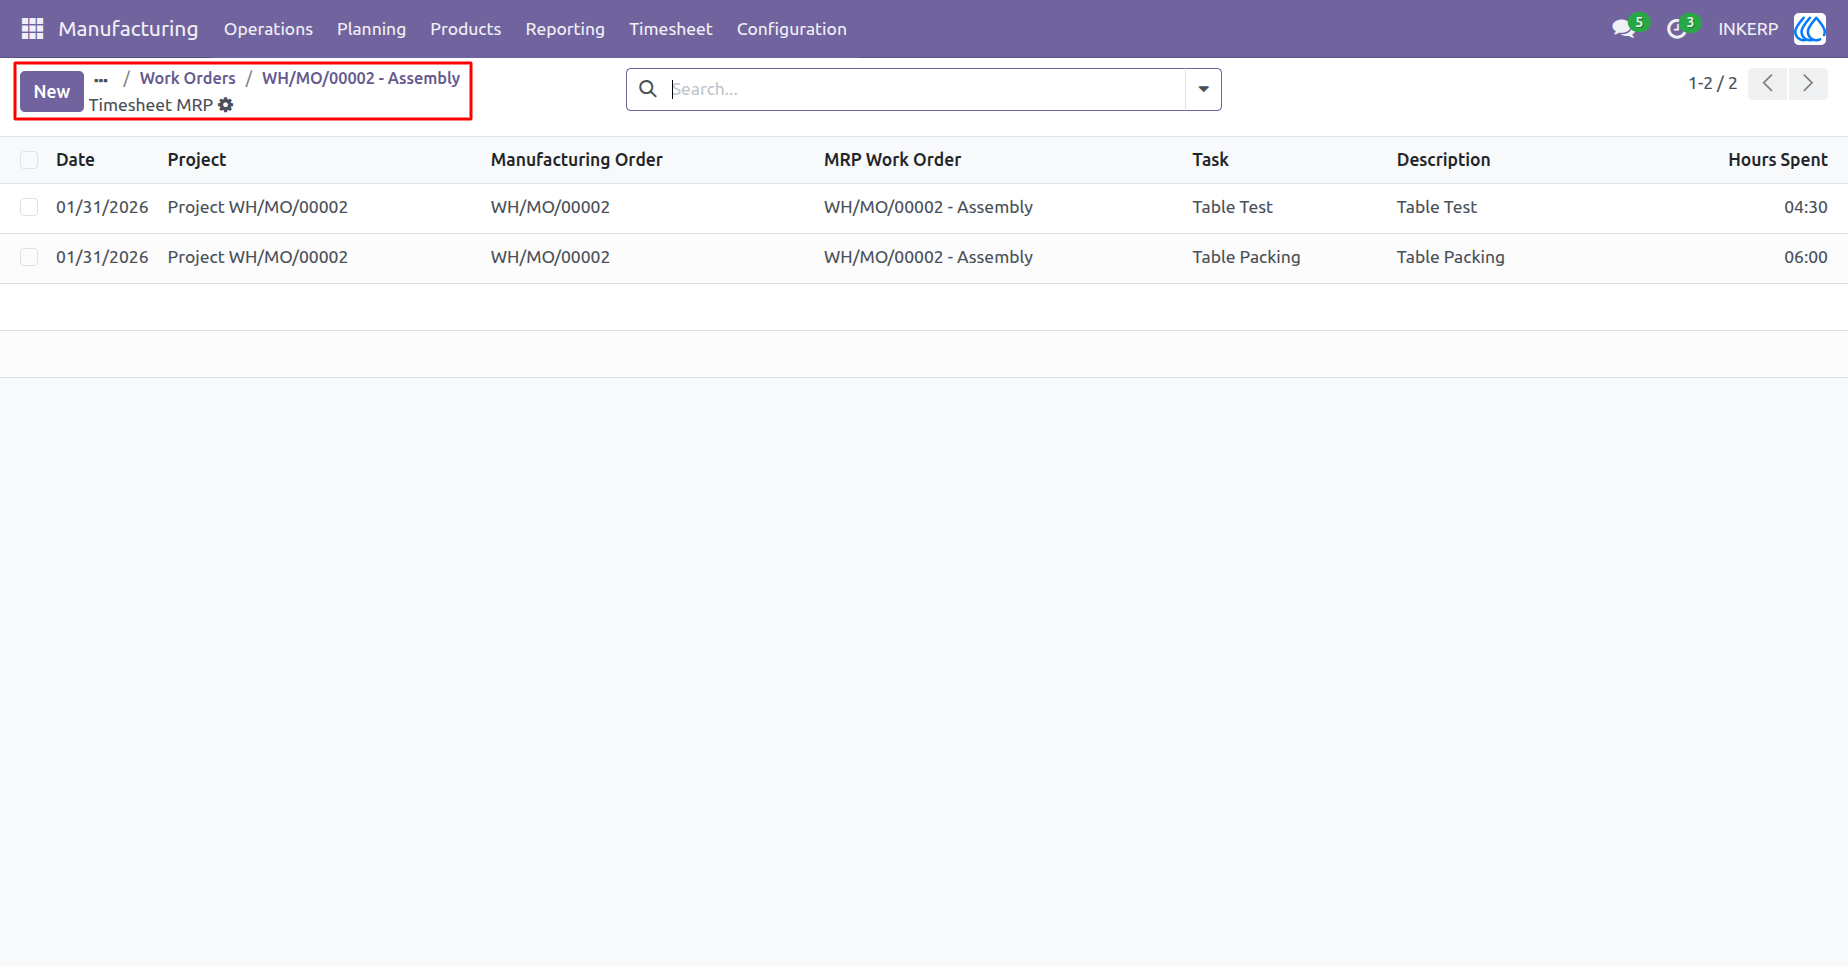The width and height of the screenshot is (1848, 966).
Task: Sort by Hours Spent column header
Action: click(1777, 160)
